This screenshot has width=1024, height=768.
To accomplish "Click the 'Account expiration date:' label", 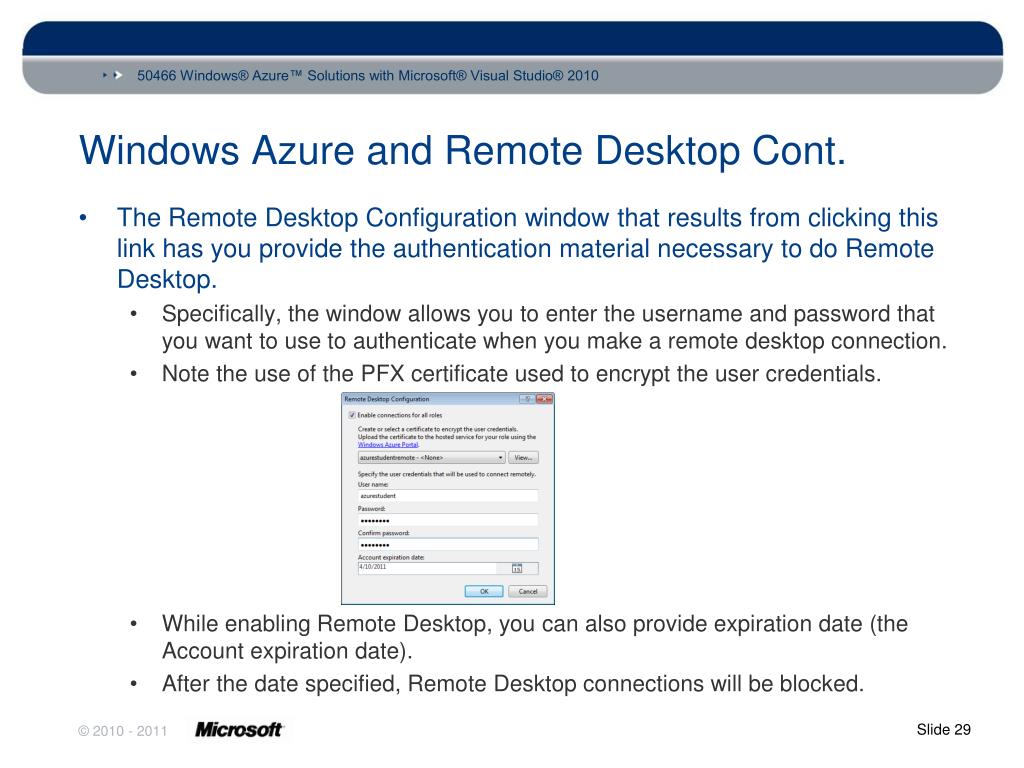I will tap(391, 558).
